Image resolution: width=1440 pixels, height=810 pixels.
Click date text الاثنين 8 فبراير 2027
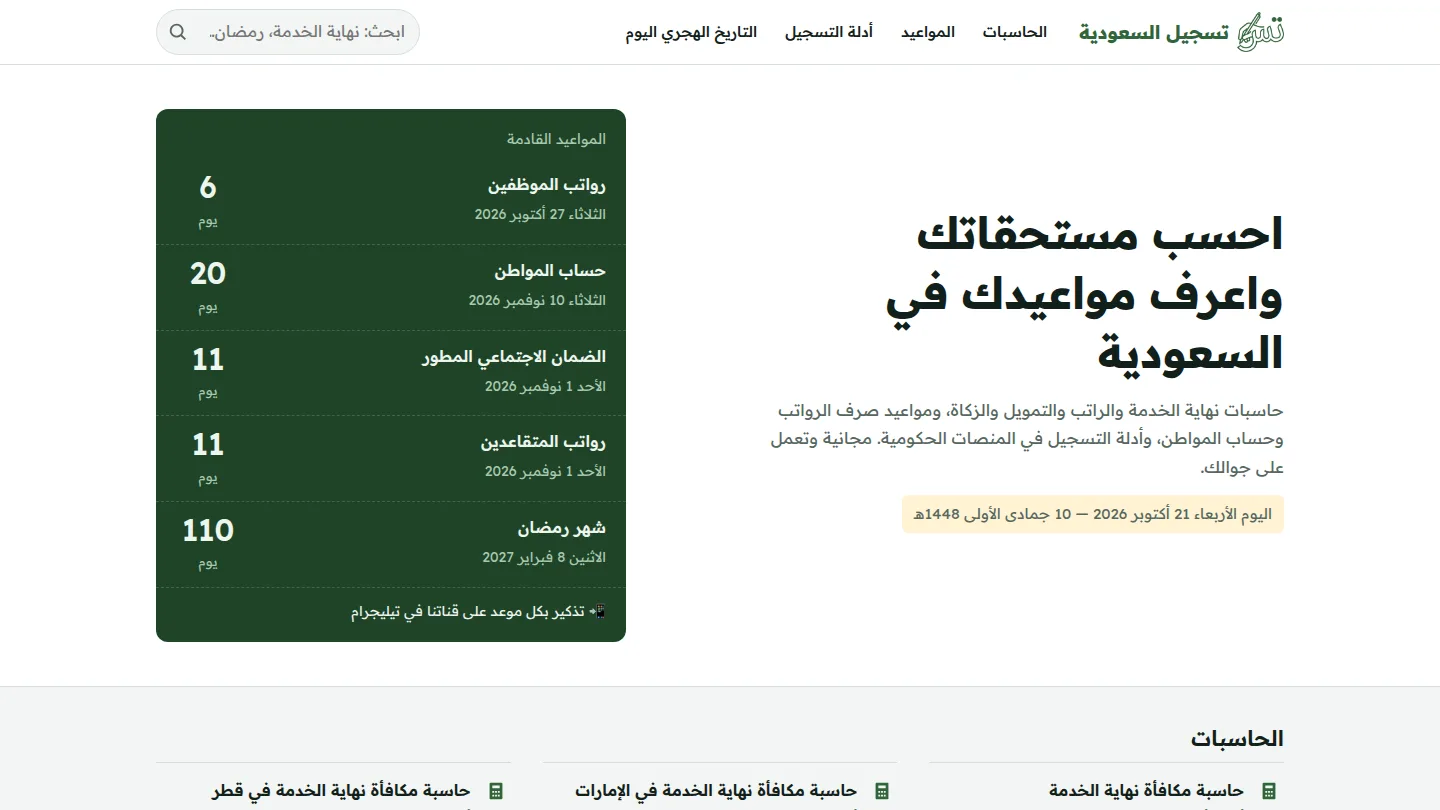pos(544,557)
